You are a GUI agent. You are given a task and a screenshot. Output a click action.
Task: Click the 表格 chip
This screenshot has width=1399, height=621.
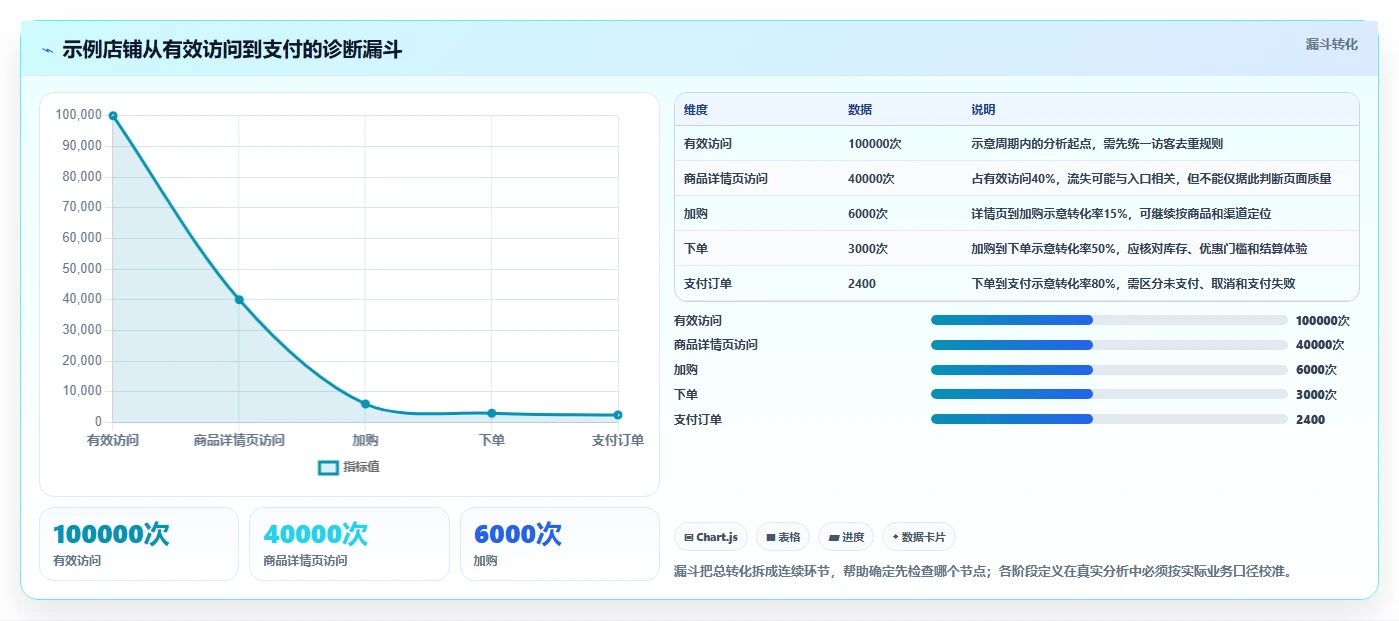tap(783, 537)
